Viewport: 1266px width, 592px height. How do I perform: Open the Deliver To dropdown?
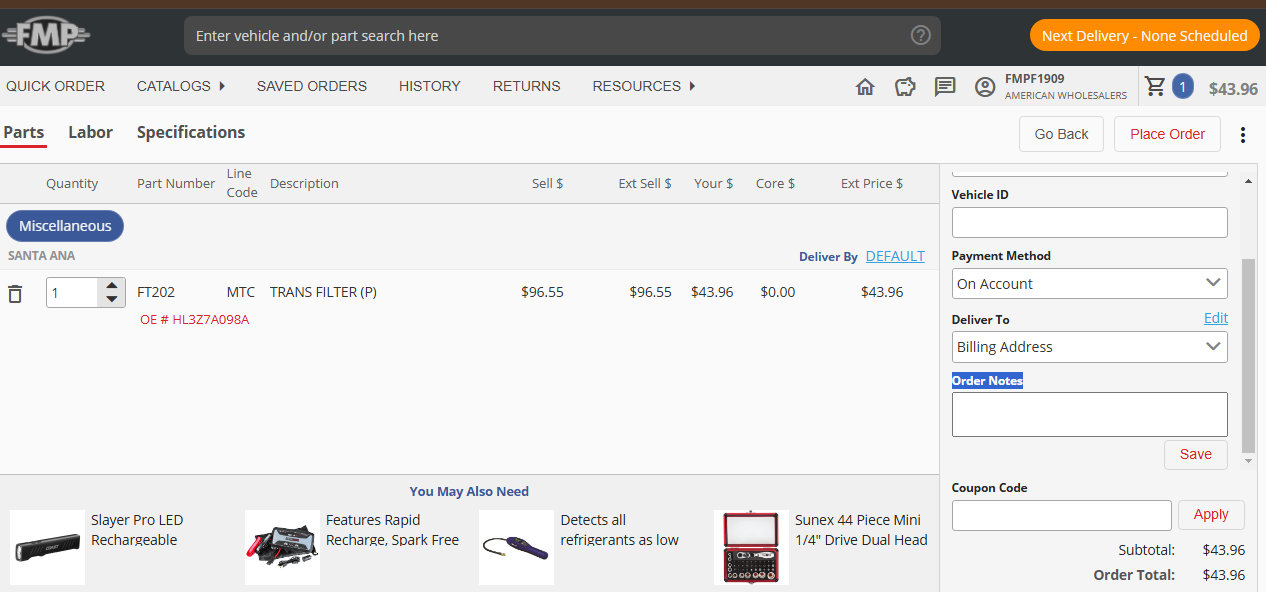[x=1090, y=347]
